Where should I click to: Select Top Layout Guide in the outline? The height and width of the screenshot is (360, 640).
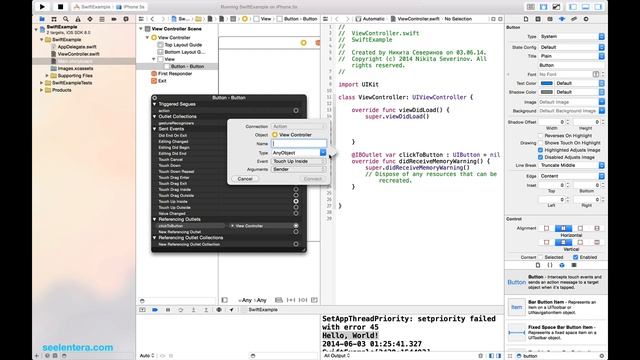(x=183, y=45)
